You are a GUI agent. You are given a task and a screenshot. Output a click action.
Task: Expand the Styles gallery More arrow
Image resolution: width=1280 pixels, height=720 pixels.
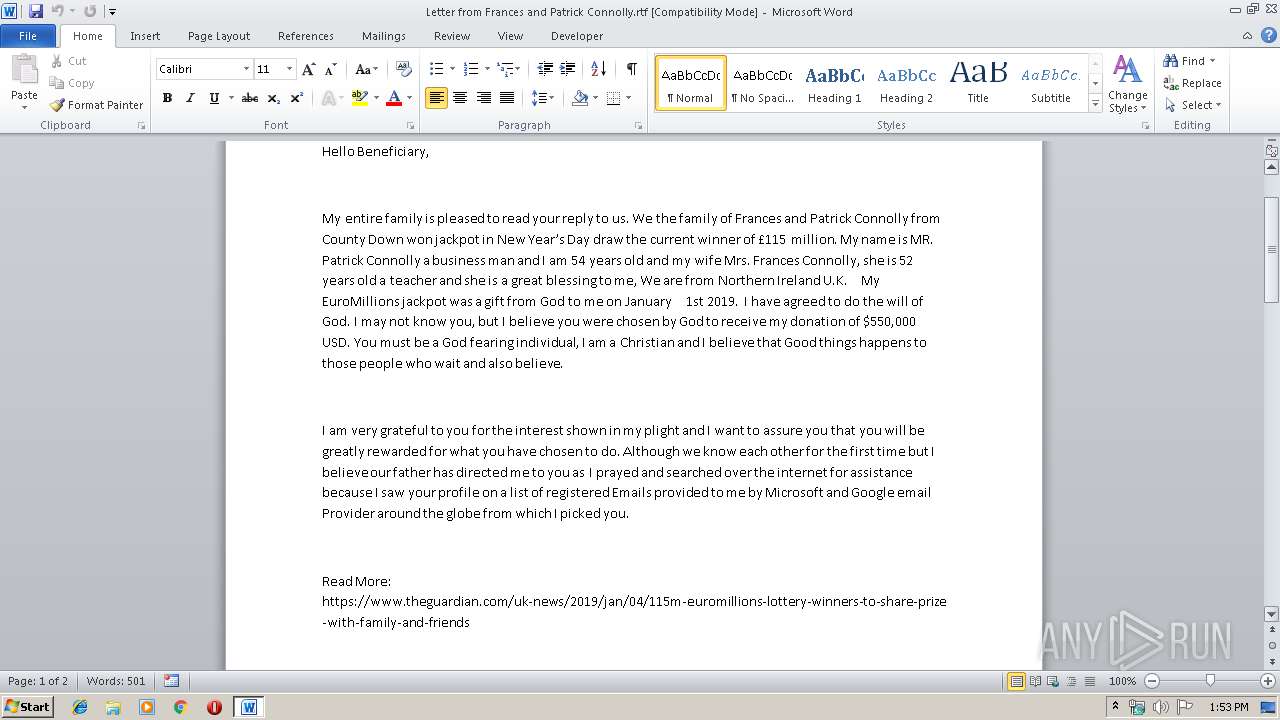pyautogui.click(x=1096, y=104)
